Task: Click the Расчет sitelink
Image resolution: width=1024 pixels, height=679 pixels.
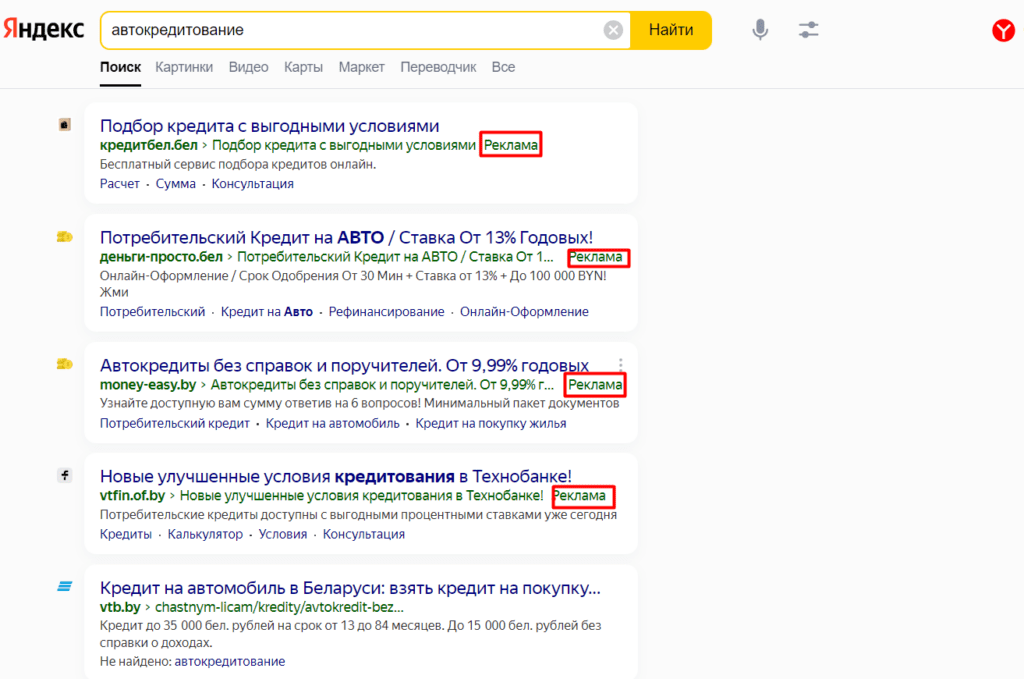Action: point(120,183)
